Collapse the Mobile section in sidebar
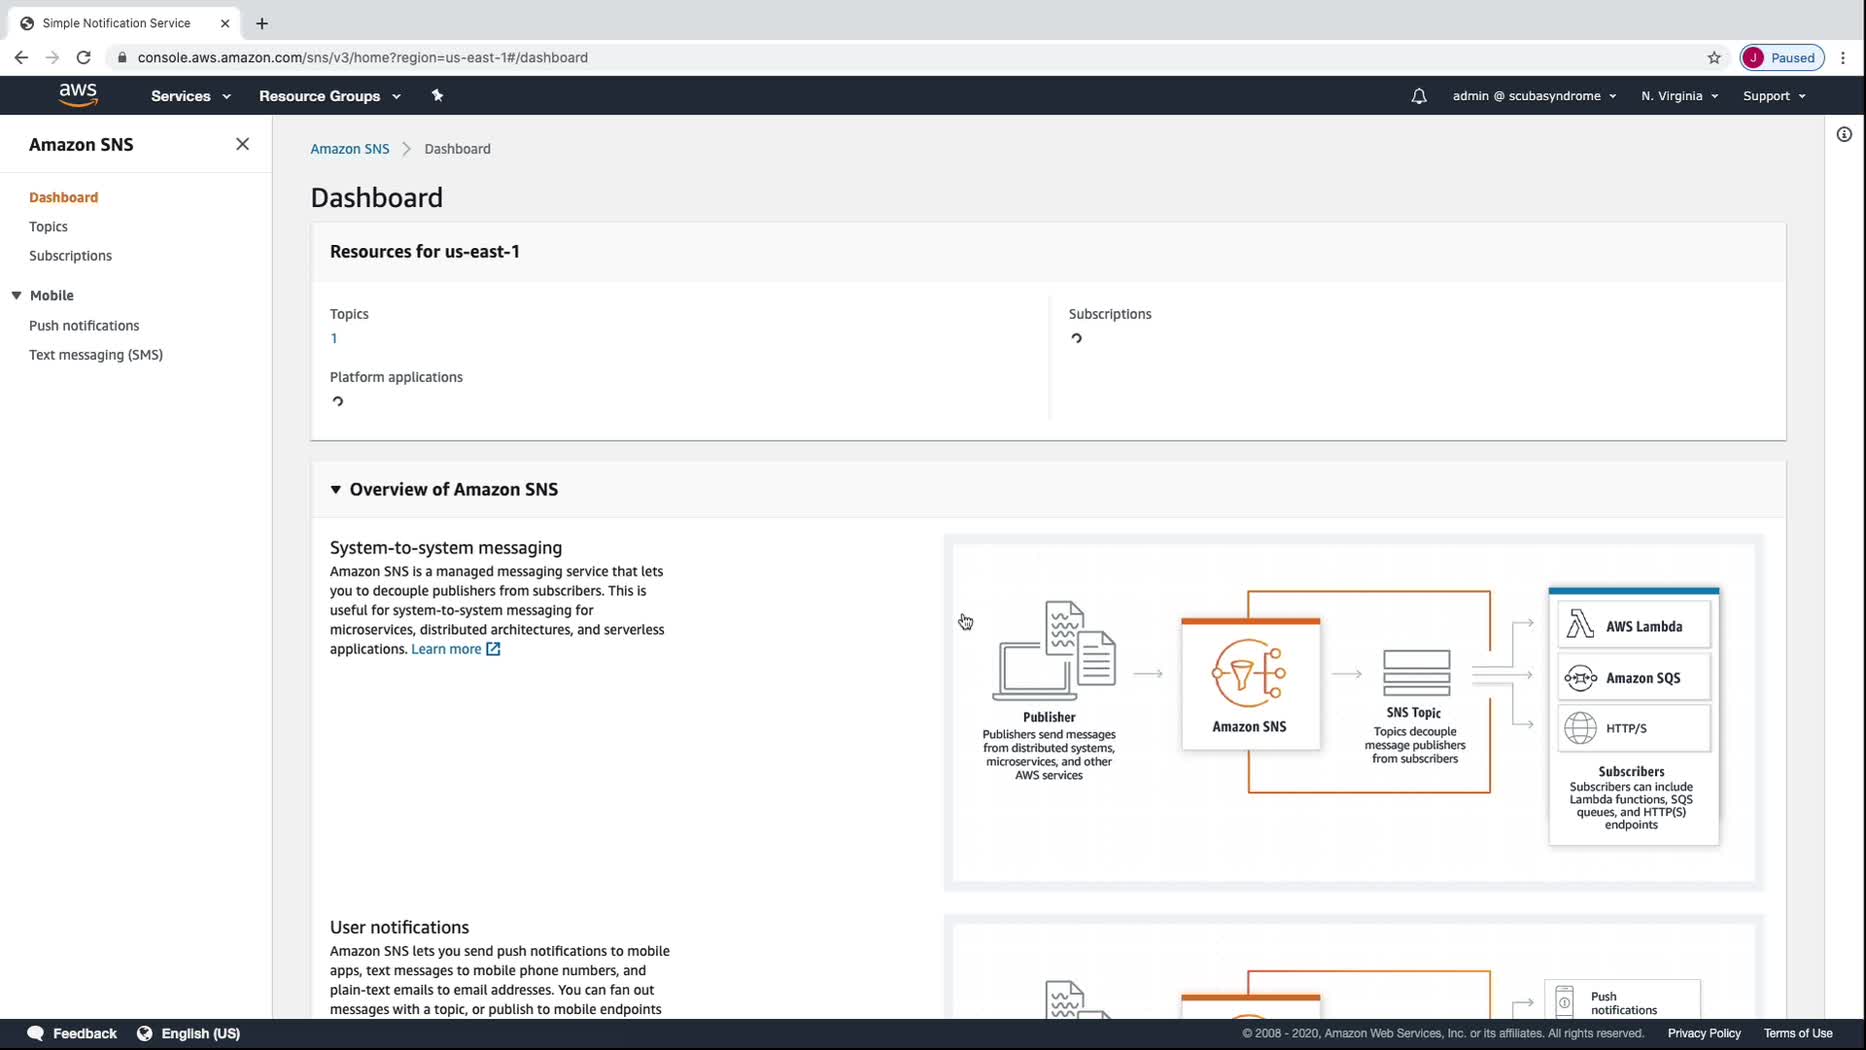 (17, 295)
